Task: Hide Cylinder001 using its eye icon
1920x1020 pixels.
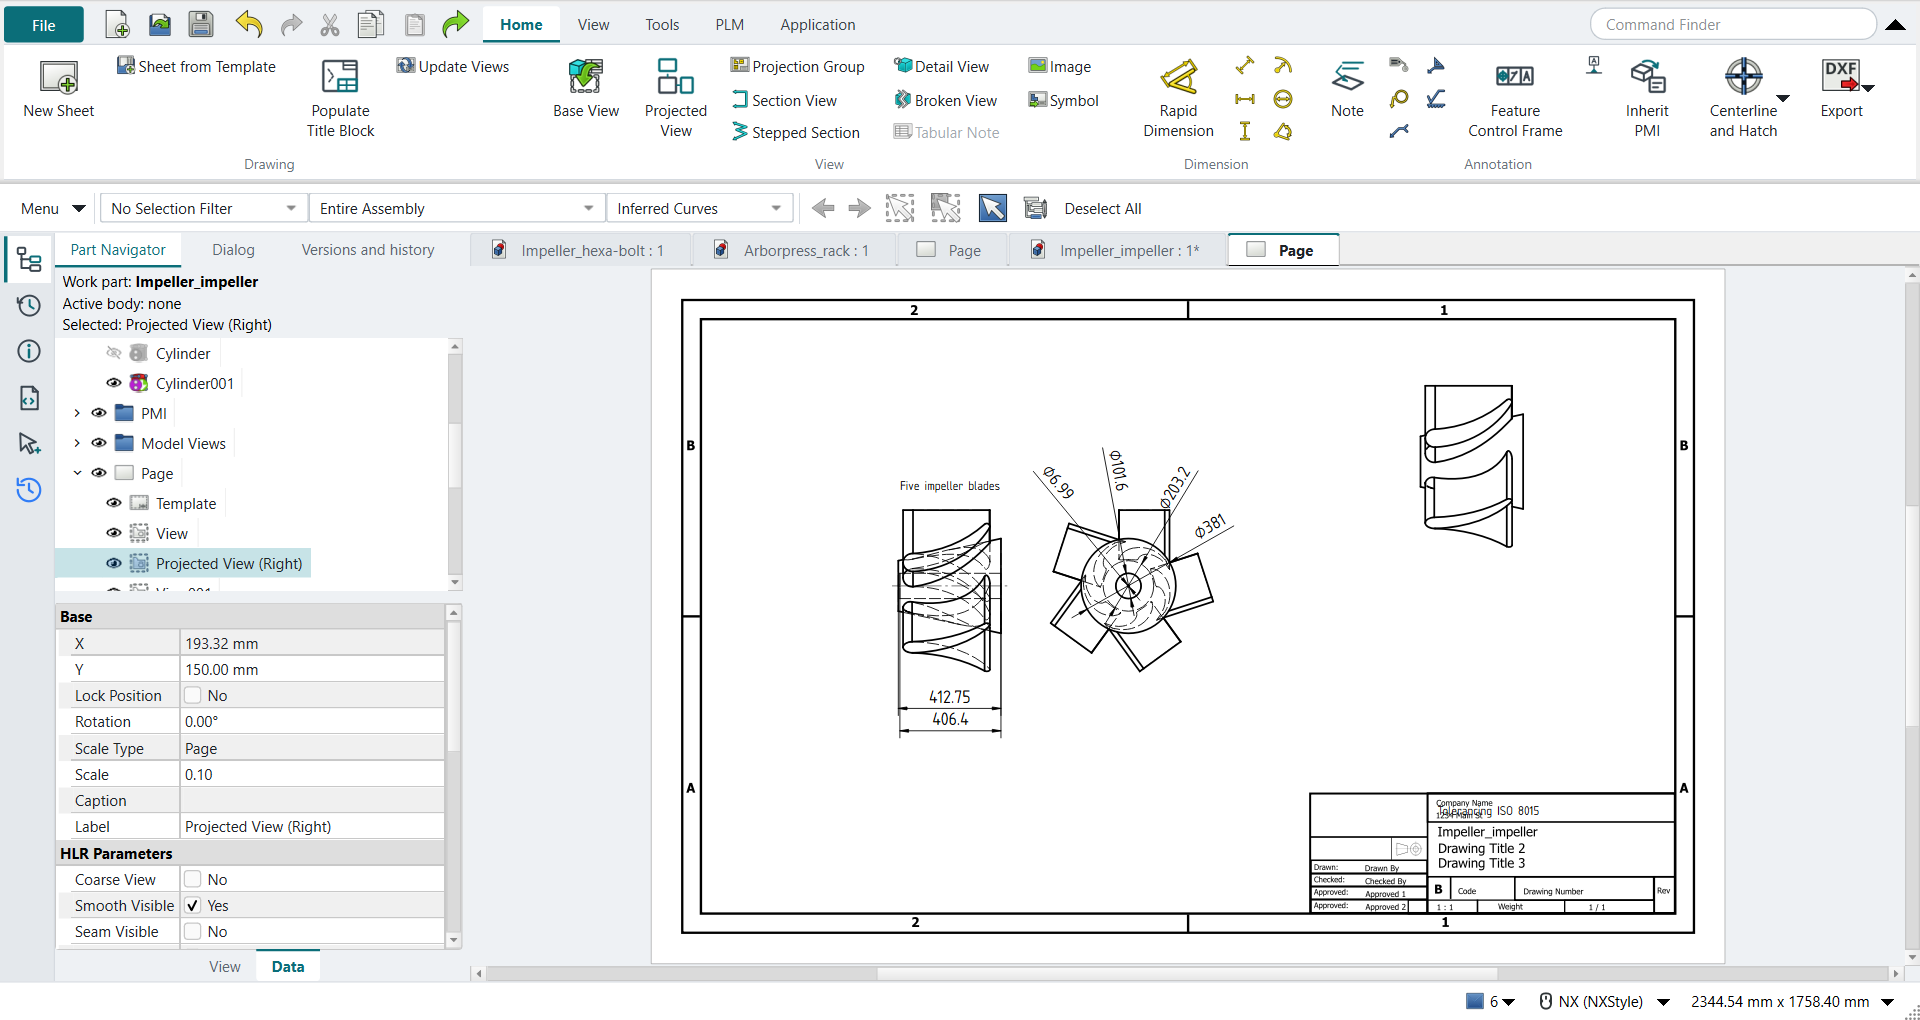Action: coord(114,383)
